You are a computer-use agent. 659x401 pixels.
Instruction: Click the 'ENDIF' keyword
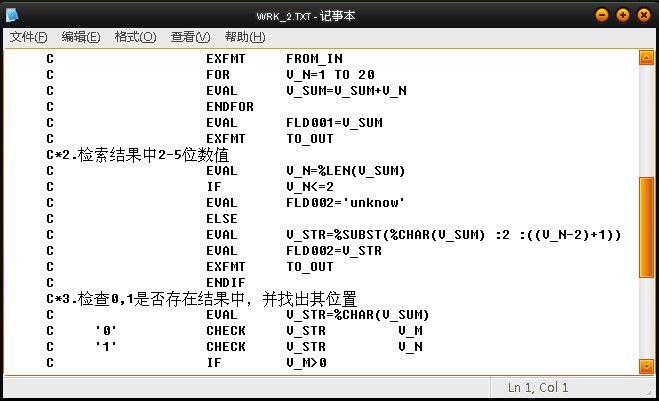(x=226, y=283)
